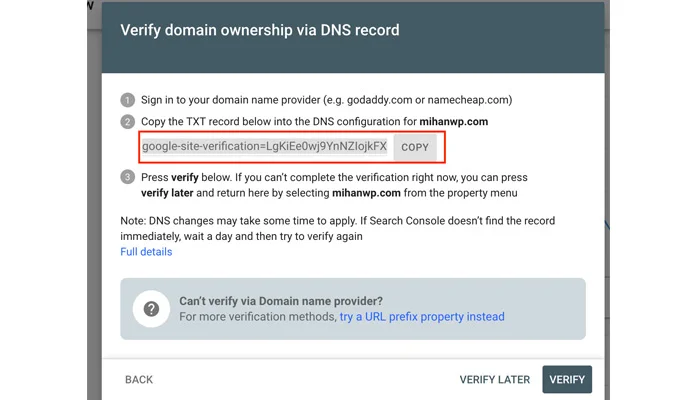This screenshot has height=400, width=700.
Task: Click the step 3 number icon
Action: click(x=127, y=177)
